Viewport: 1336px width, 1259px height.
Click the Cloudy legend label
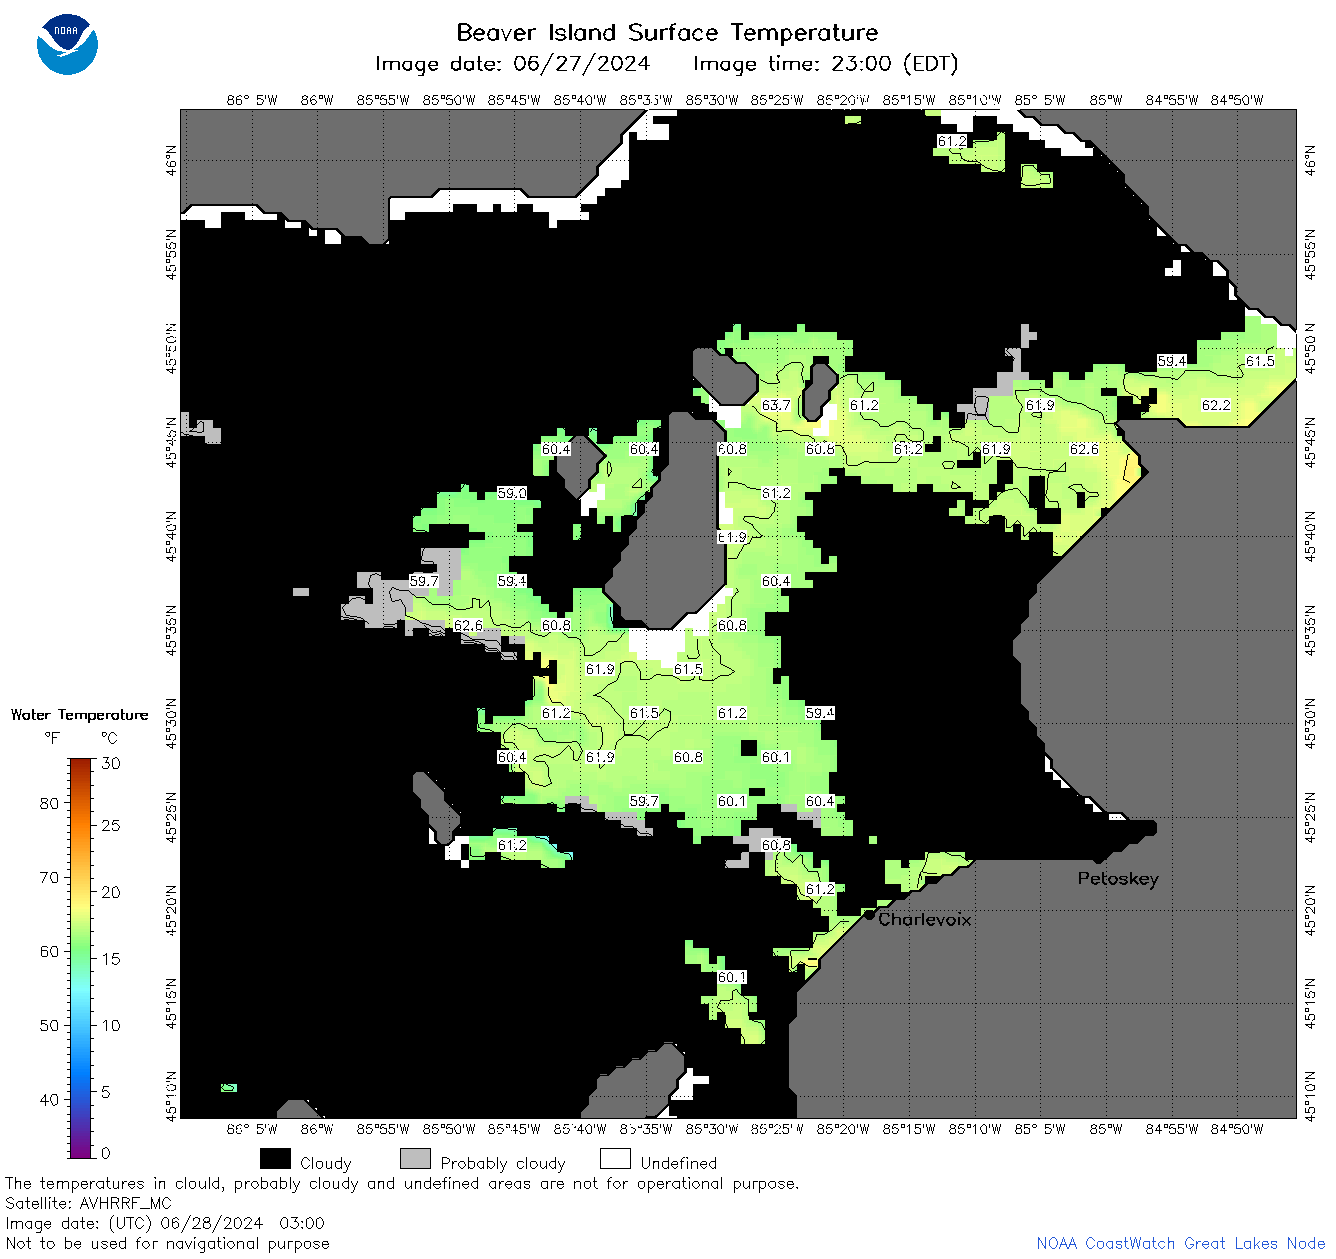tap(326, 1163)
